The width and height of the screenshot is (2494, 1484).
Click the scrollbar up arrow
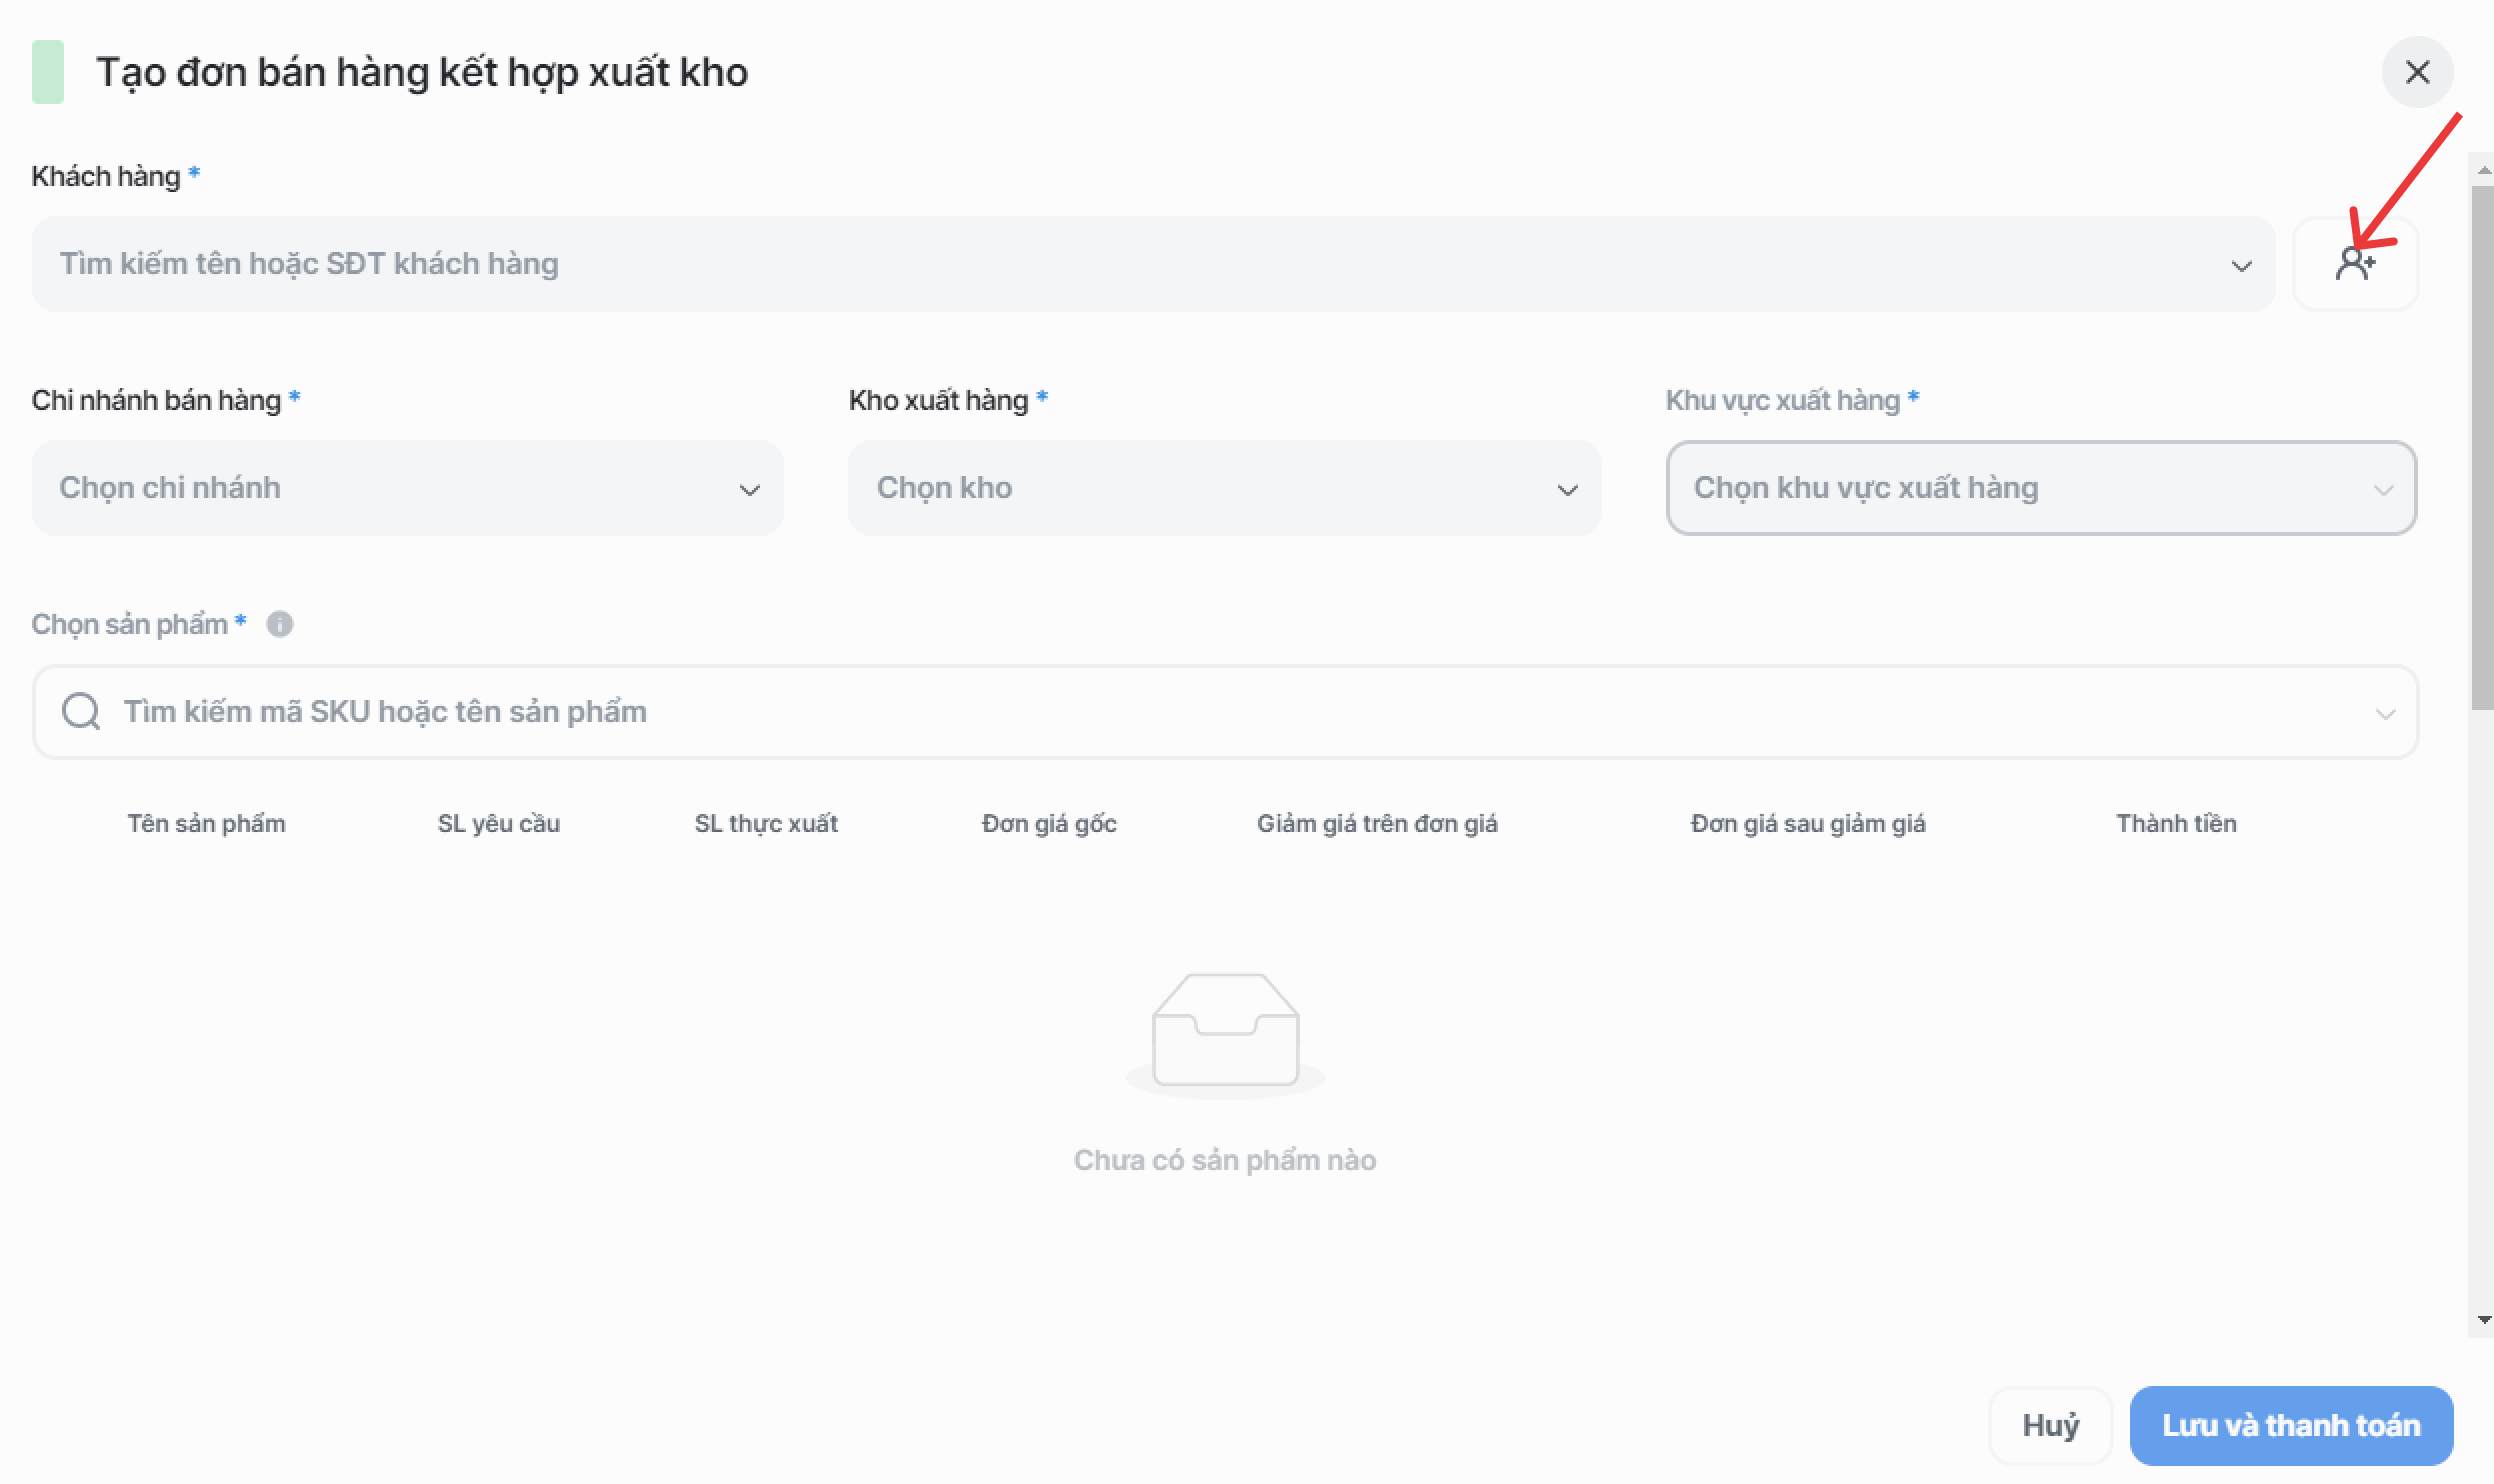2484,172
